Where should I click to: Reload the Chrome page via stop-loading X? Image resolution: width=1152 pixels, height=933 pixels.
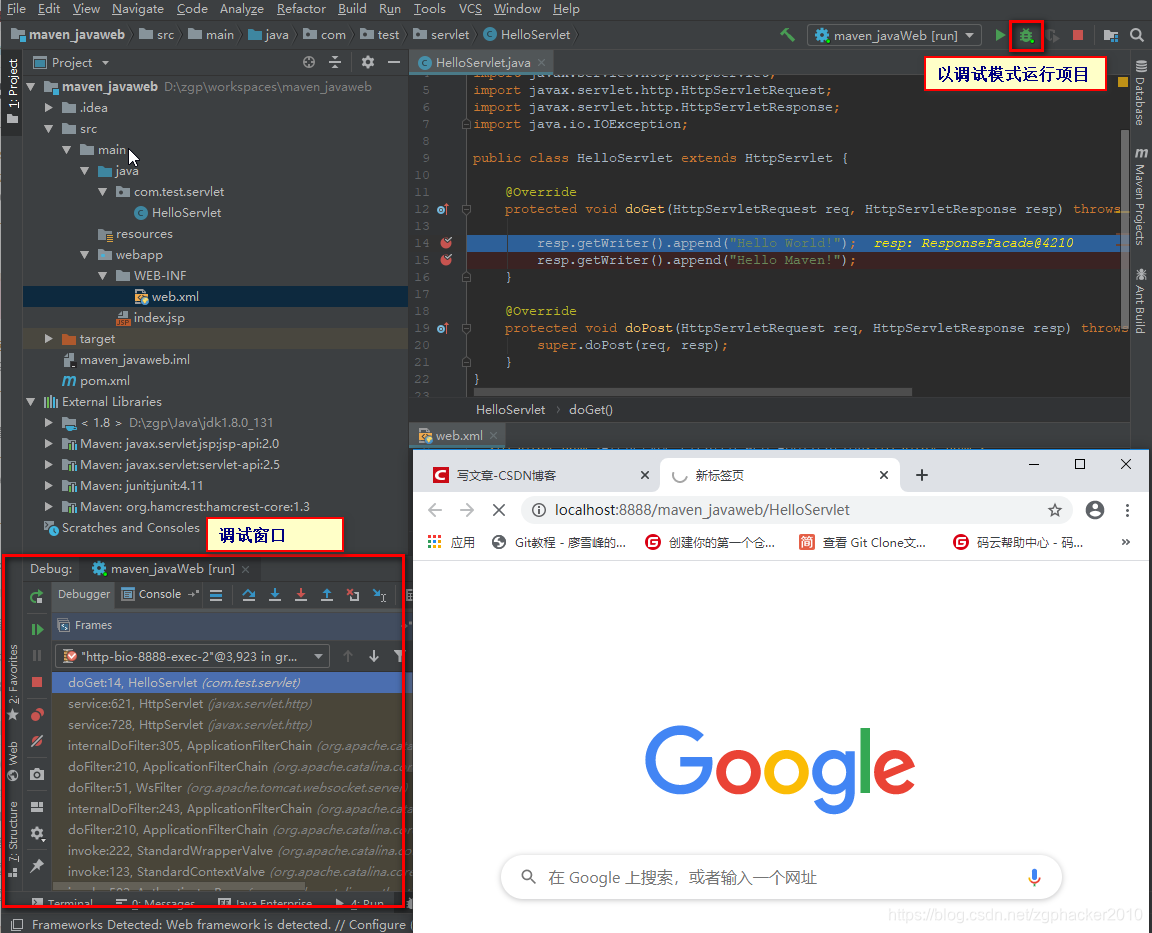point(498,510)
